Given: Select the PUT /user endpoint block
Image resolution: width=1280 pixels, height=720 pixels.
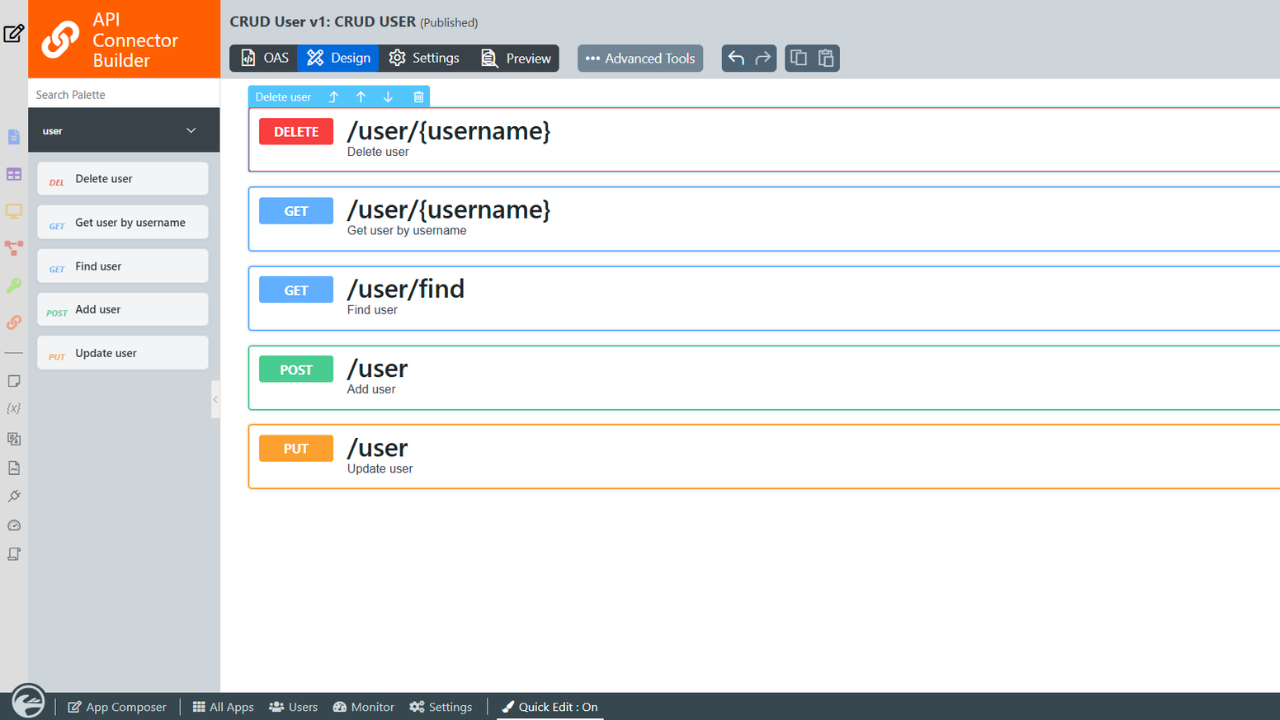Looking at the screenshot, I should point(700,457).
